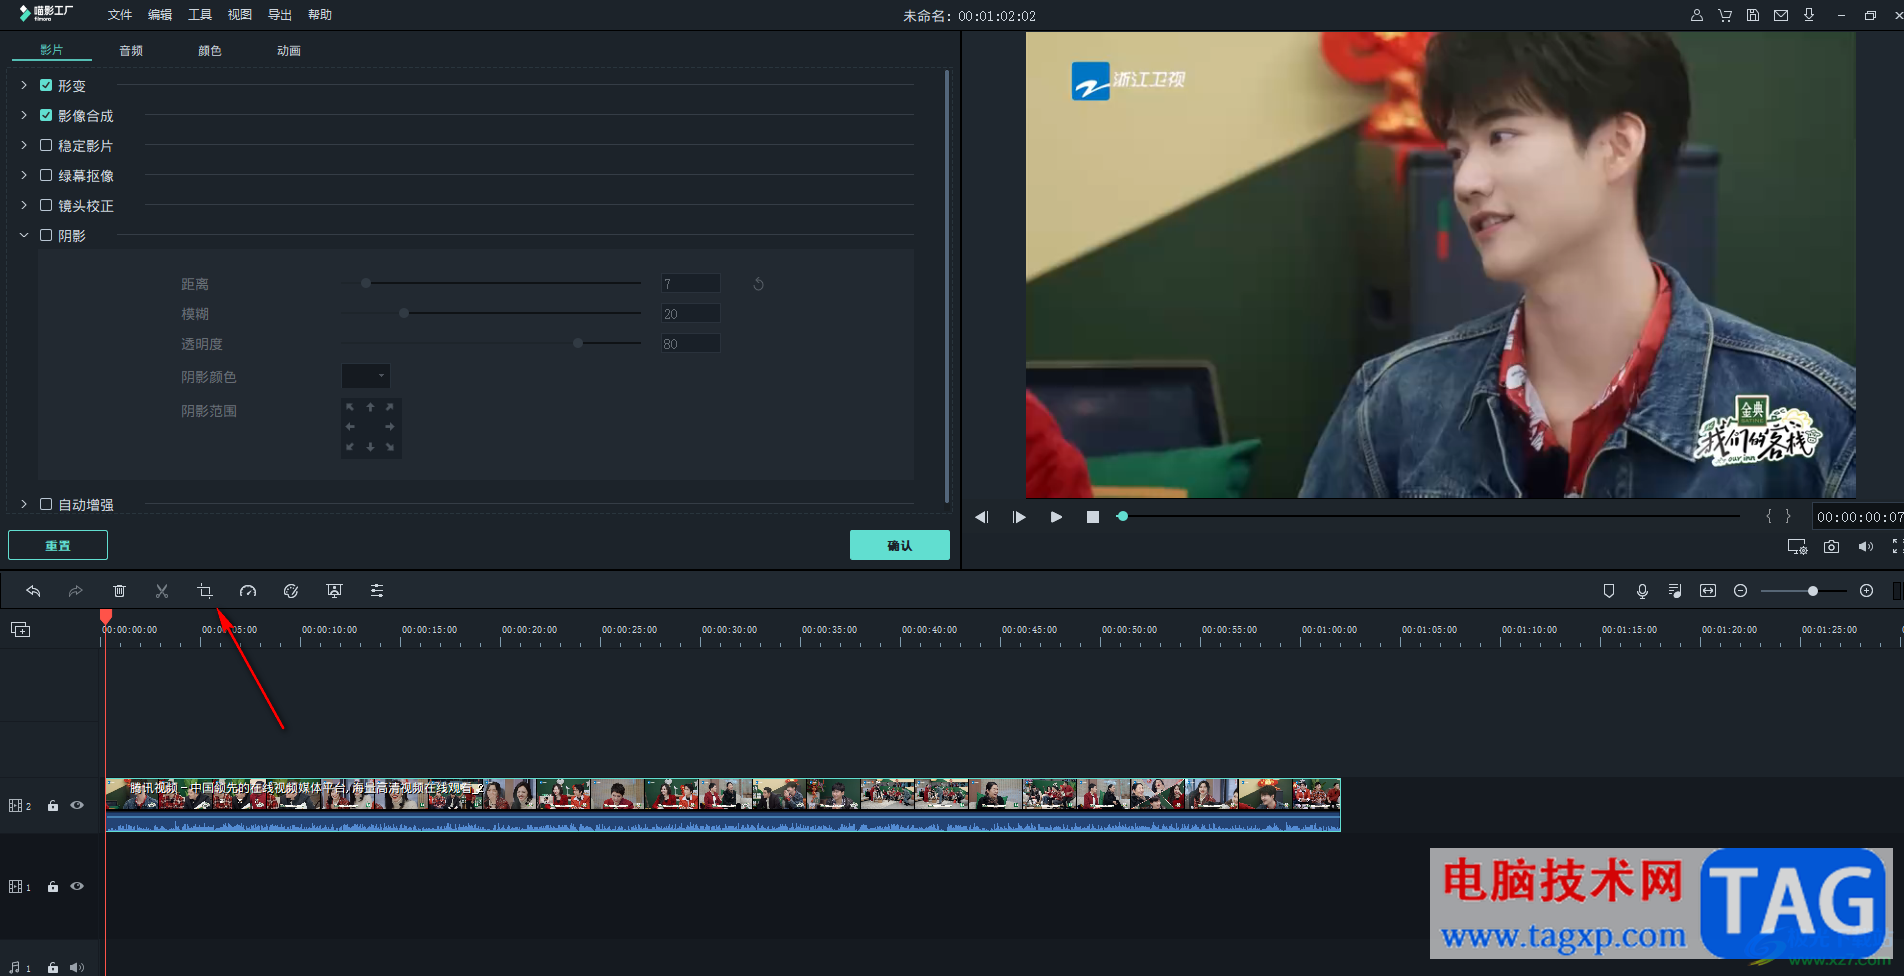
Task: Disable the 形变 checkbox
Action: point(46,86)
